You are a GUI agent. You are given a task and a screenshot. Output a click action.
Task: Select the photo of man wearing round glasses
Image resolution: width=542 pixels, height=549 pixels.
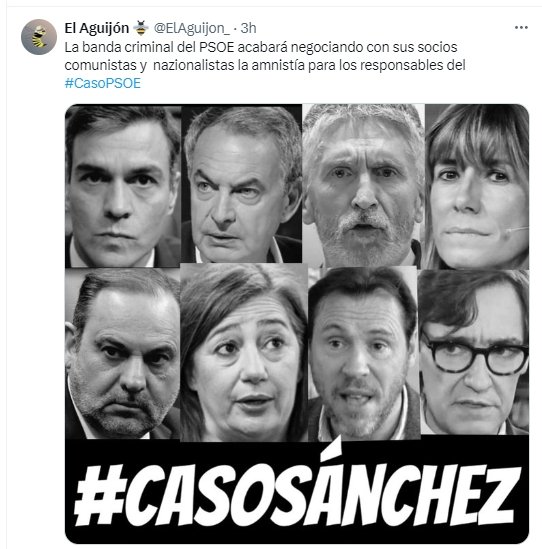pos(474,352)
